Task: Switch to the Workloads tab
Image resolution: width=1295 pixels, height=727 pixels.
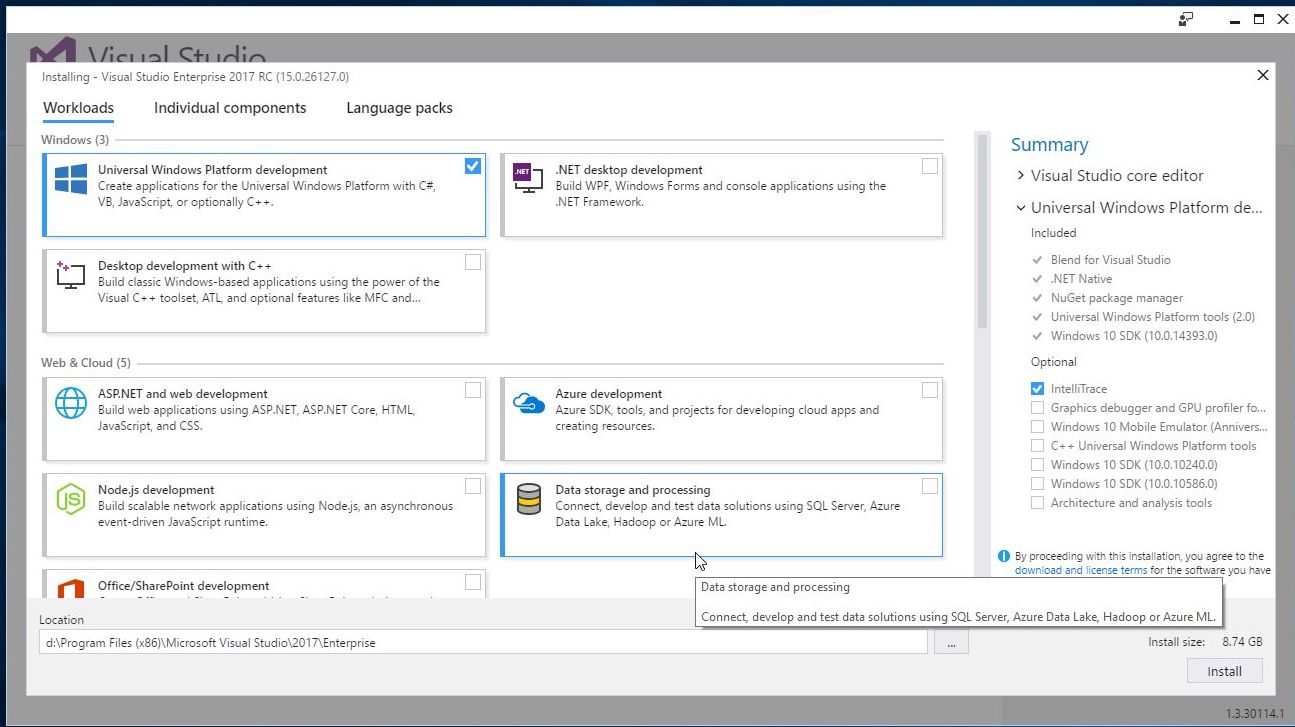Action: click(78, 108)
